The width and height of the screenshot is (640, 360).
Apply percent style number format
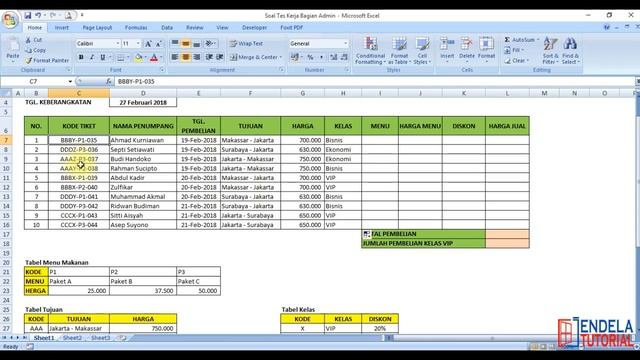pyautogui.click(x=310, y=58)
